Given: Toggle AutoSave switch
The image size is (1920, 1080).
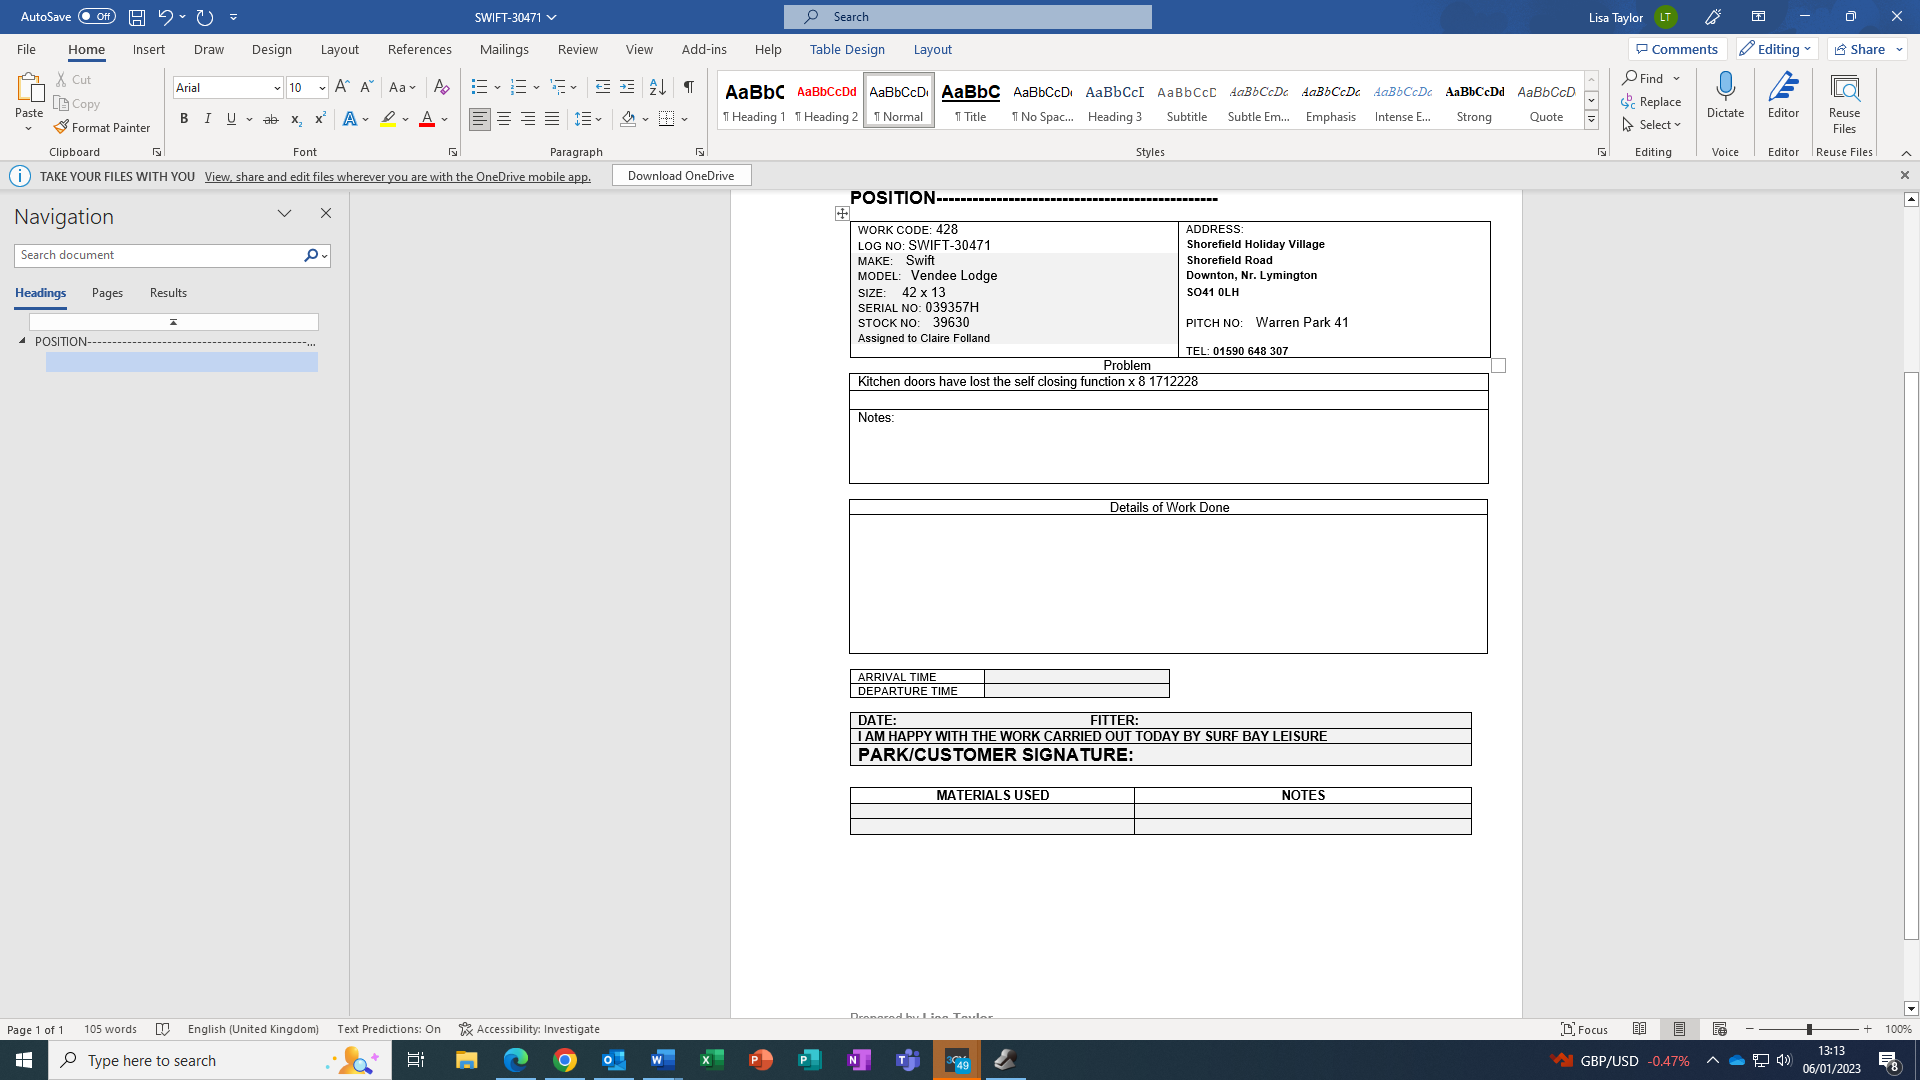Looking at the screenshot, I should tap(96, 16).
